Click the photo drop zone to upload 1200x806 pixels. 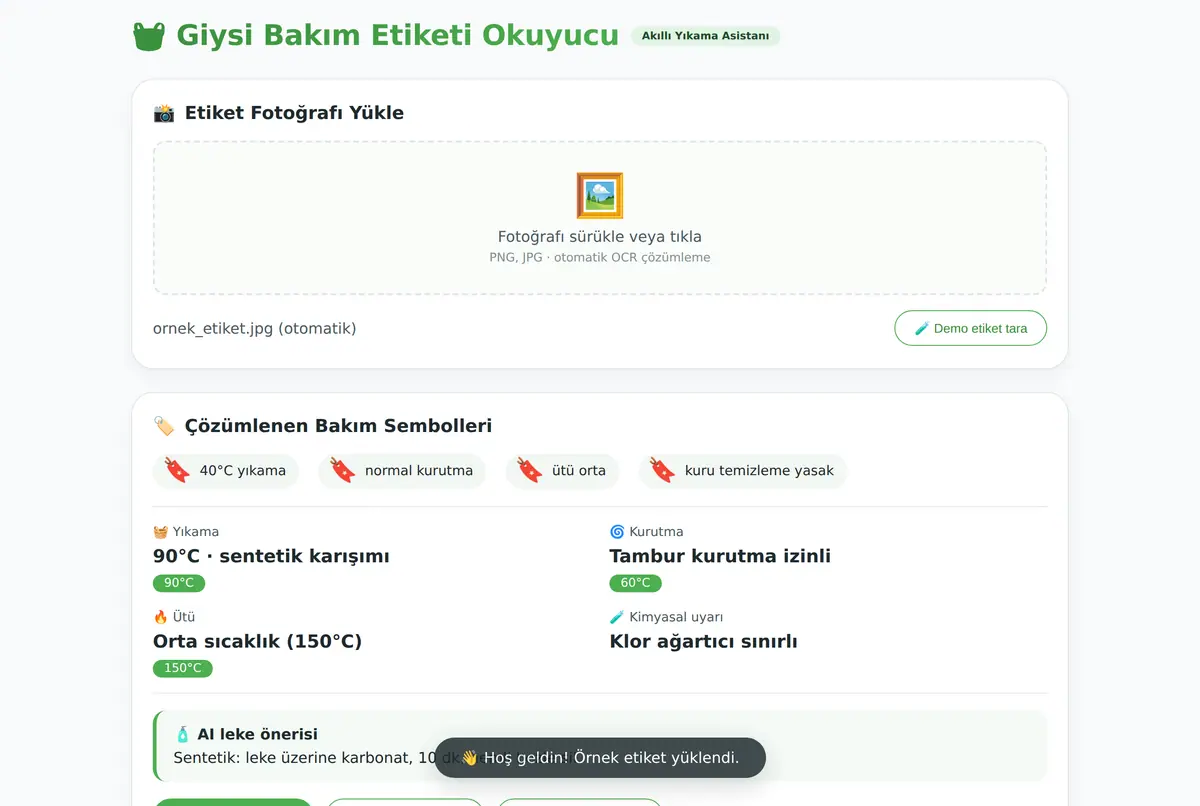coord(600,218)
